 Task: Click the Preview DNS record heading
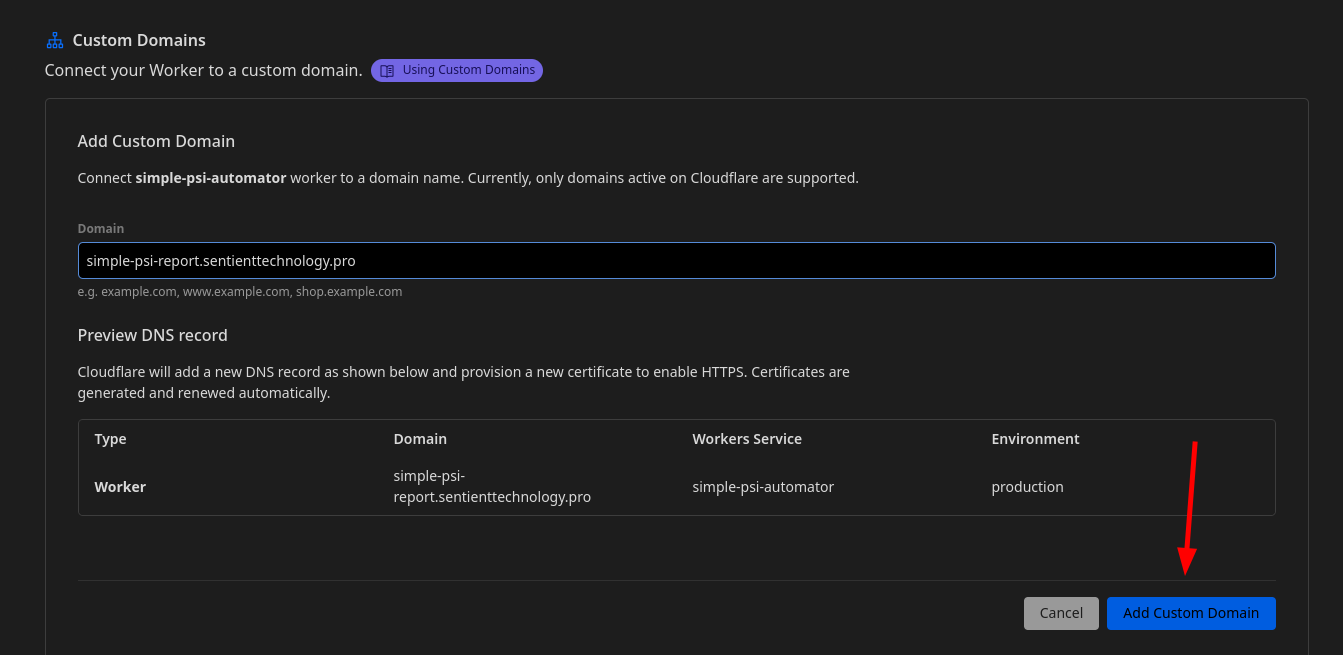(x=152, y=335)
